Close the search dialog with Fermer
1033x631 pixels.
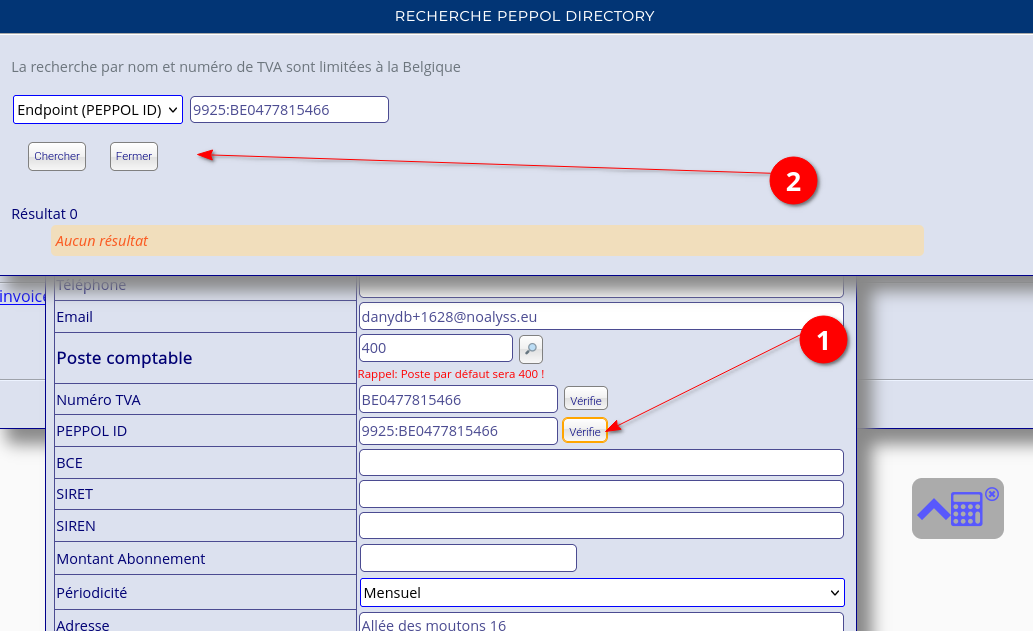point(134,157)
